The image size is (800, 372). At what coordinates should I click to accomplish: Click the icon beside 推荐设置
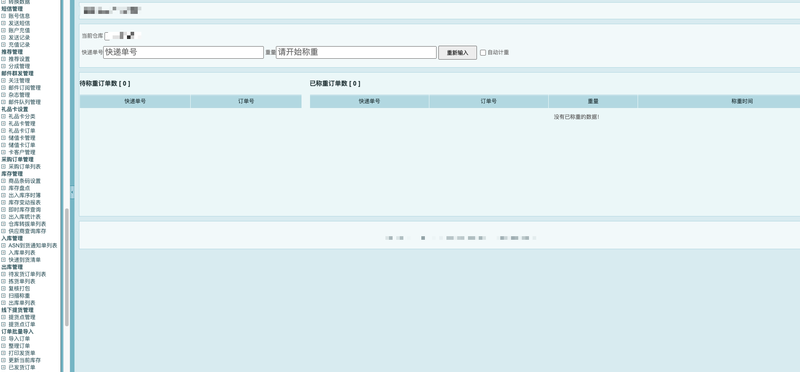tap(4, 59)
